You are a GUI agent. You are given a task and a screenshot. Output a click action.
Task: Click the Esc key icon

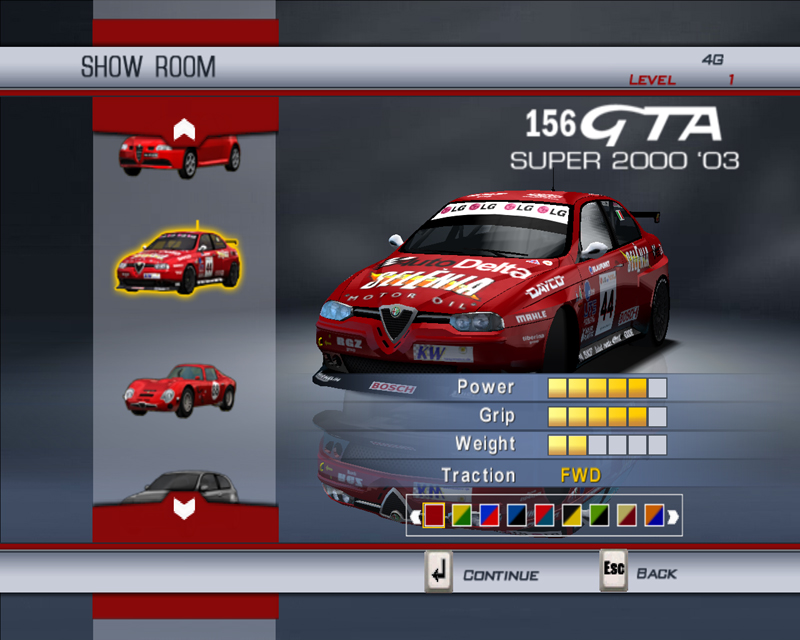[613, 571]
